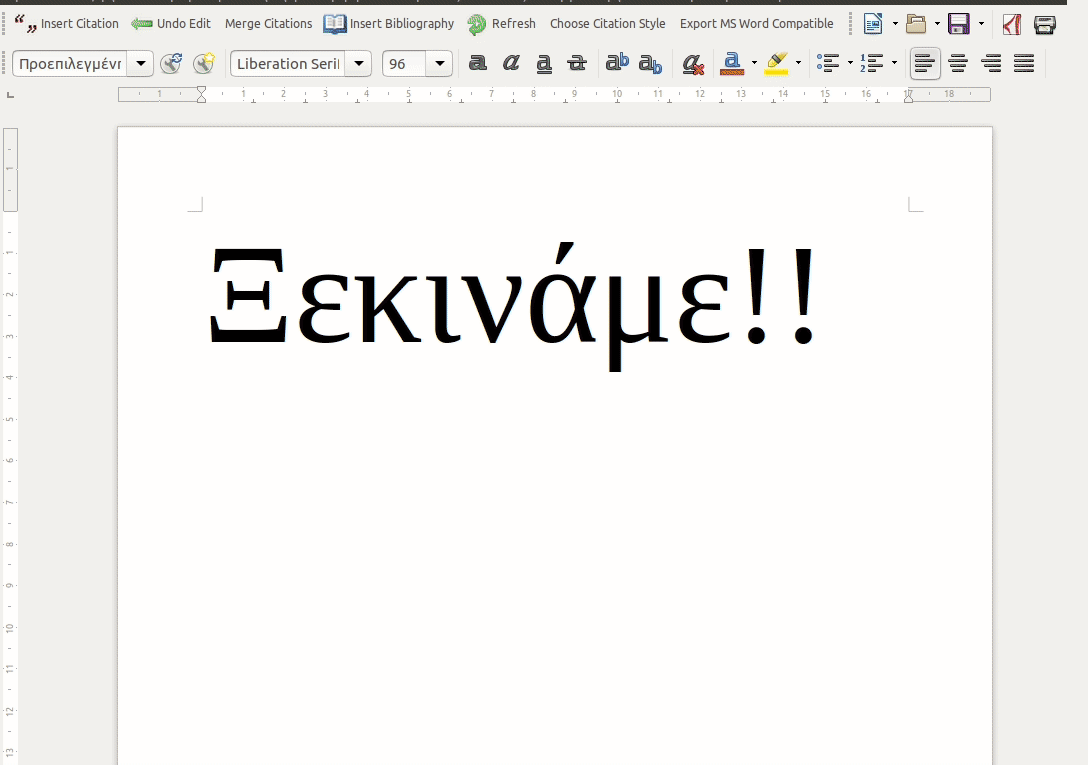This screenshot has width=1088, height=765.
Task: Toggle Strikethrough formatting
Action: 577,64
